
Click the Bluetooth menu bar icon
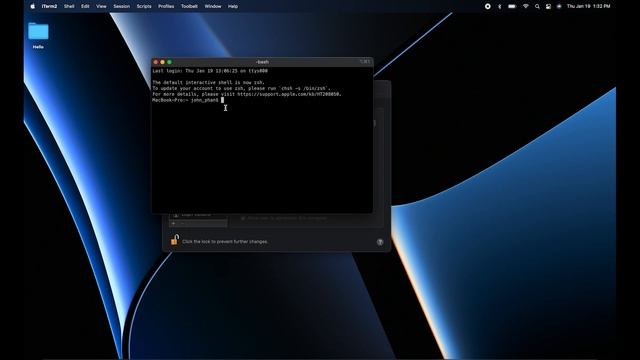click(x=500, y=6)
